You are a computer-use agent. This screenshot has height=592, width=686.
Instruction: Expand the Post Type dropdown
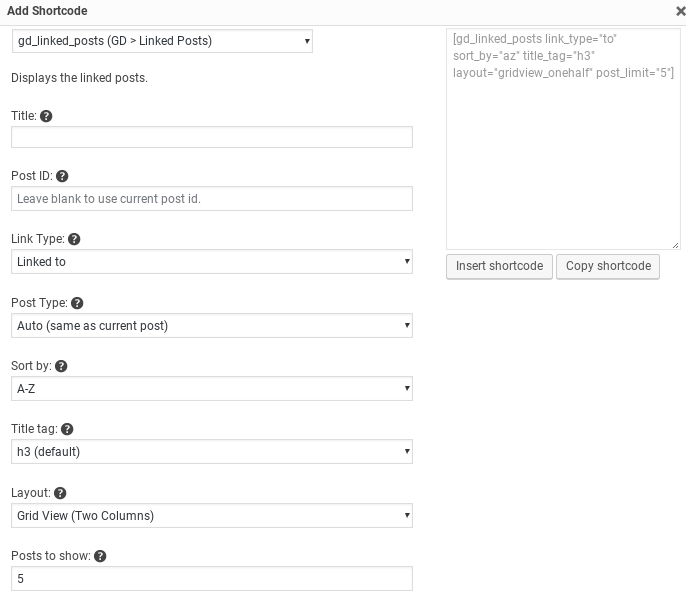pos(212,325)
